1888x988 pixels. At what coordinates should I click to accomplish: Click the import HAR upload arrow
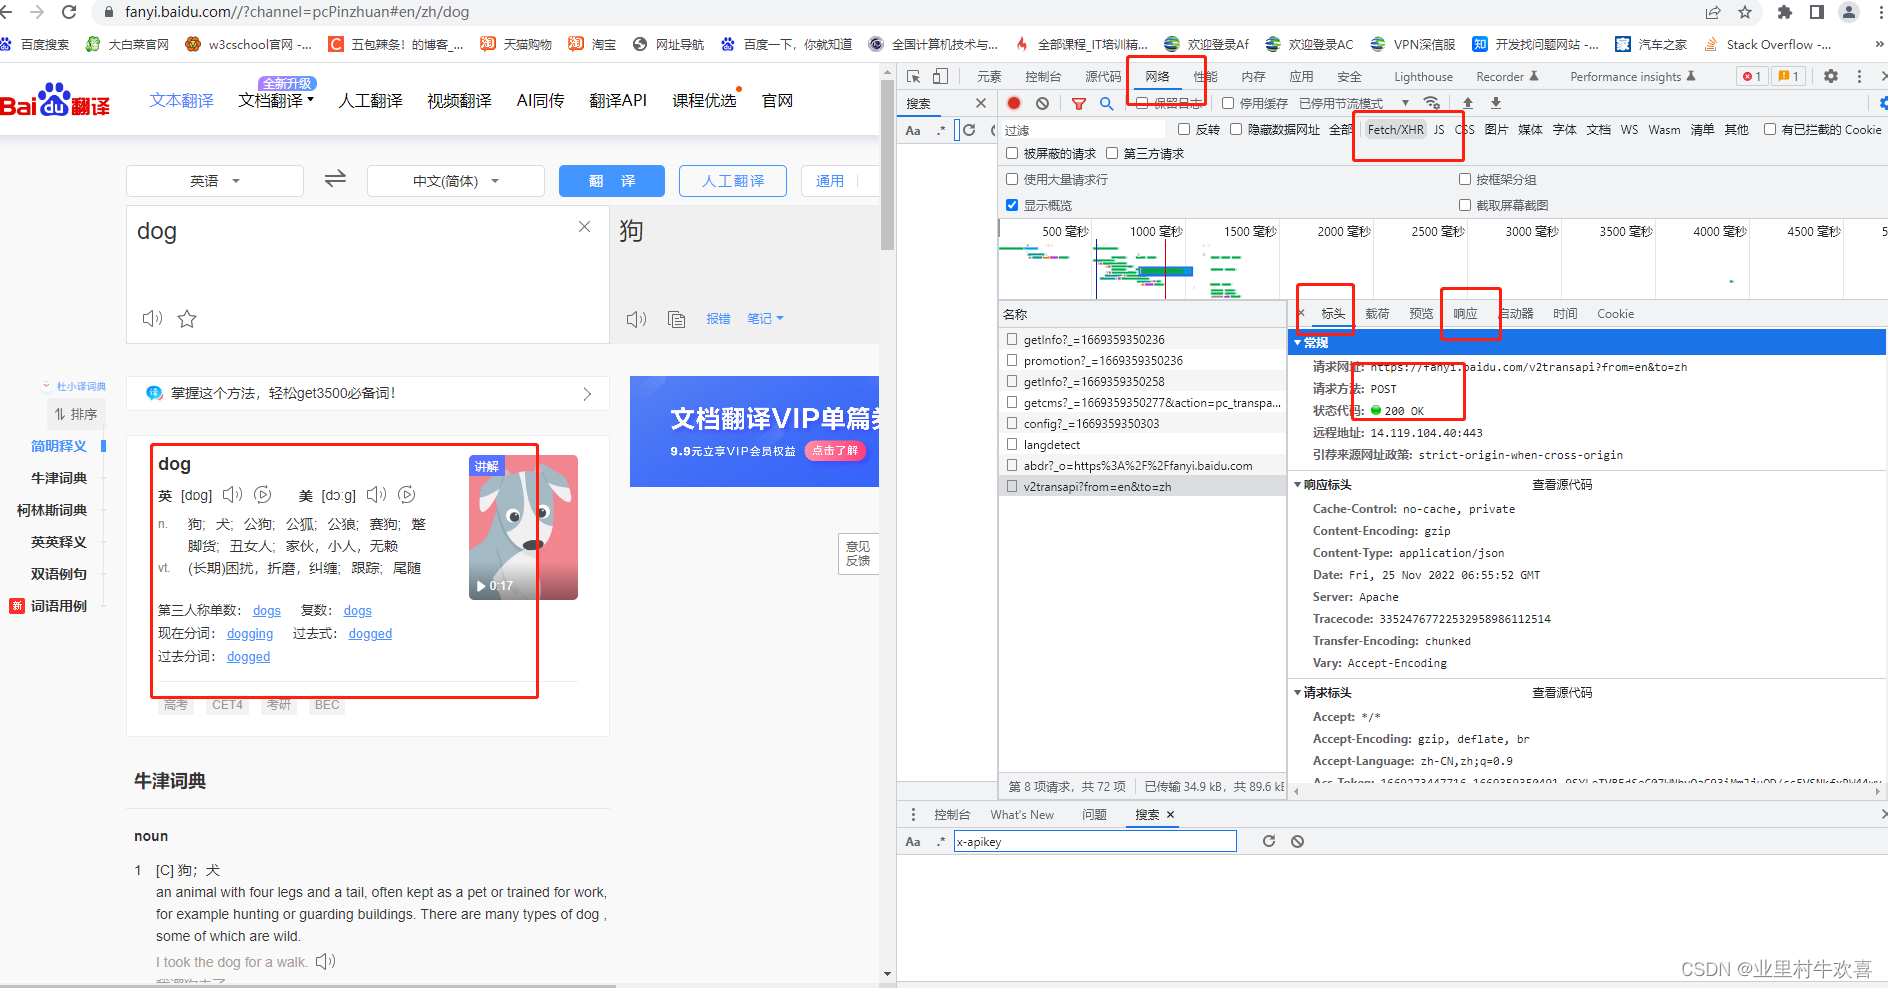point(1468,103)
